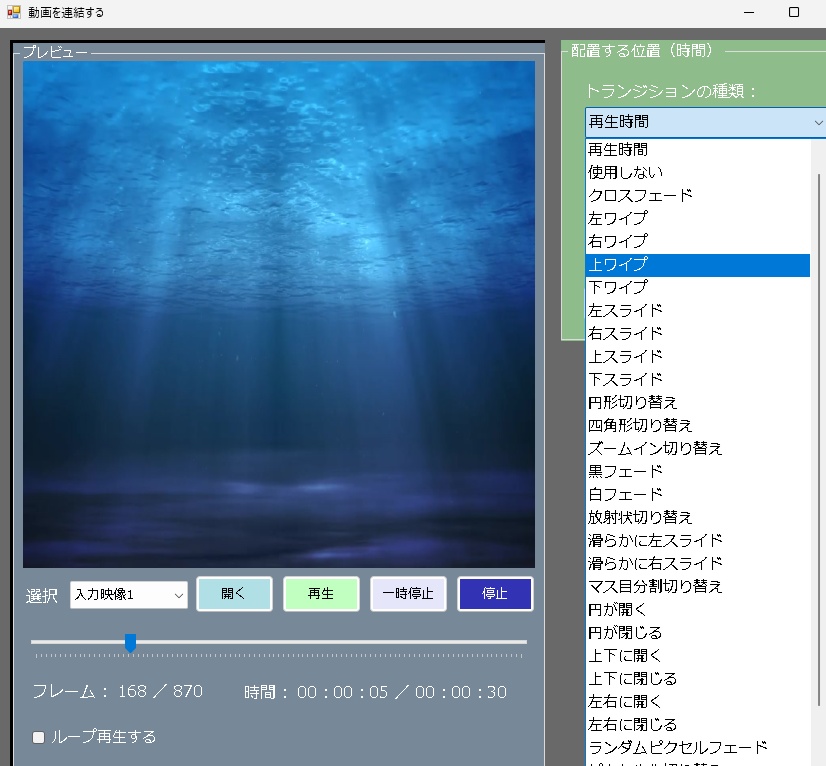
Task: Open the トランジションの種類 combo box
Action: click(x=704, y=122)
